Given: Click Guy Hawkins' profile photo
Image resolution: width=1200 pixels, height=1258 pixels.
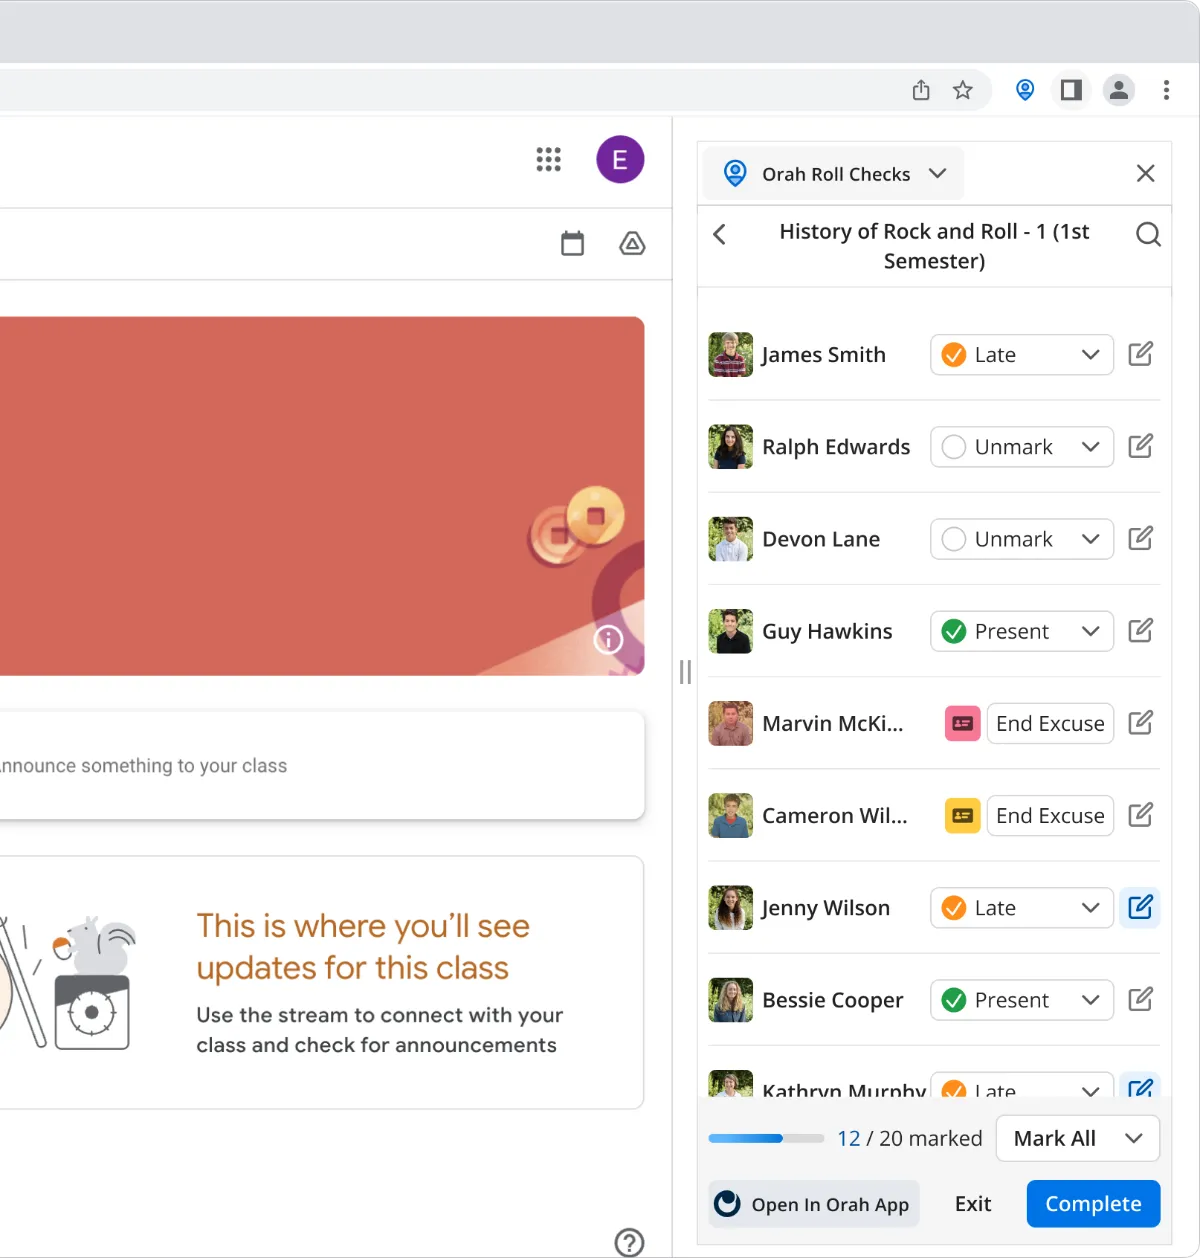Looking at the screenshot, I should (x=730, y=631).
